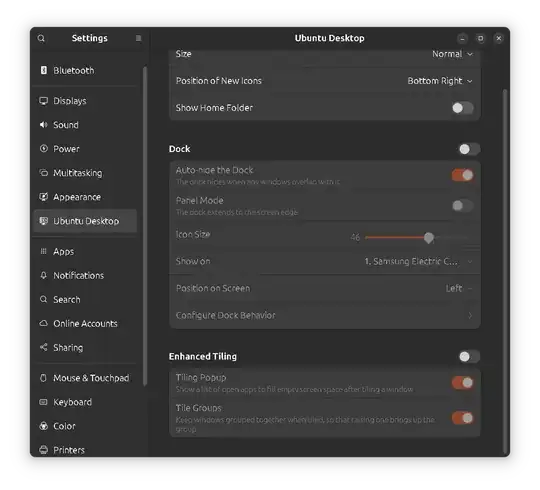The height and width of the screenshot is (490, 540).
Task: Click the Sharing icon
Action: pyautogui.click(x=44, y=347)
